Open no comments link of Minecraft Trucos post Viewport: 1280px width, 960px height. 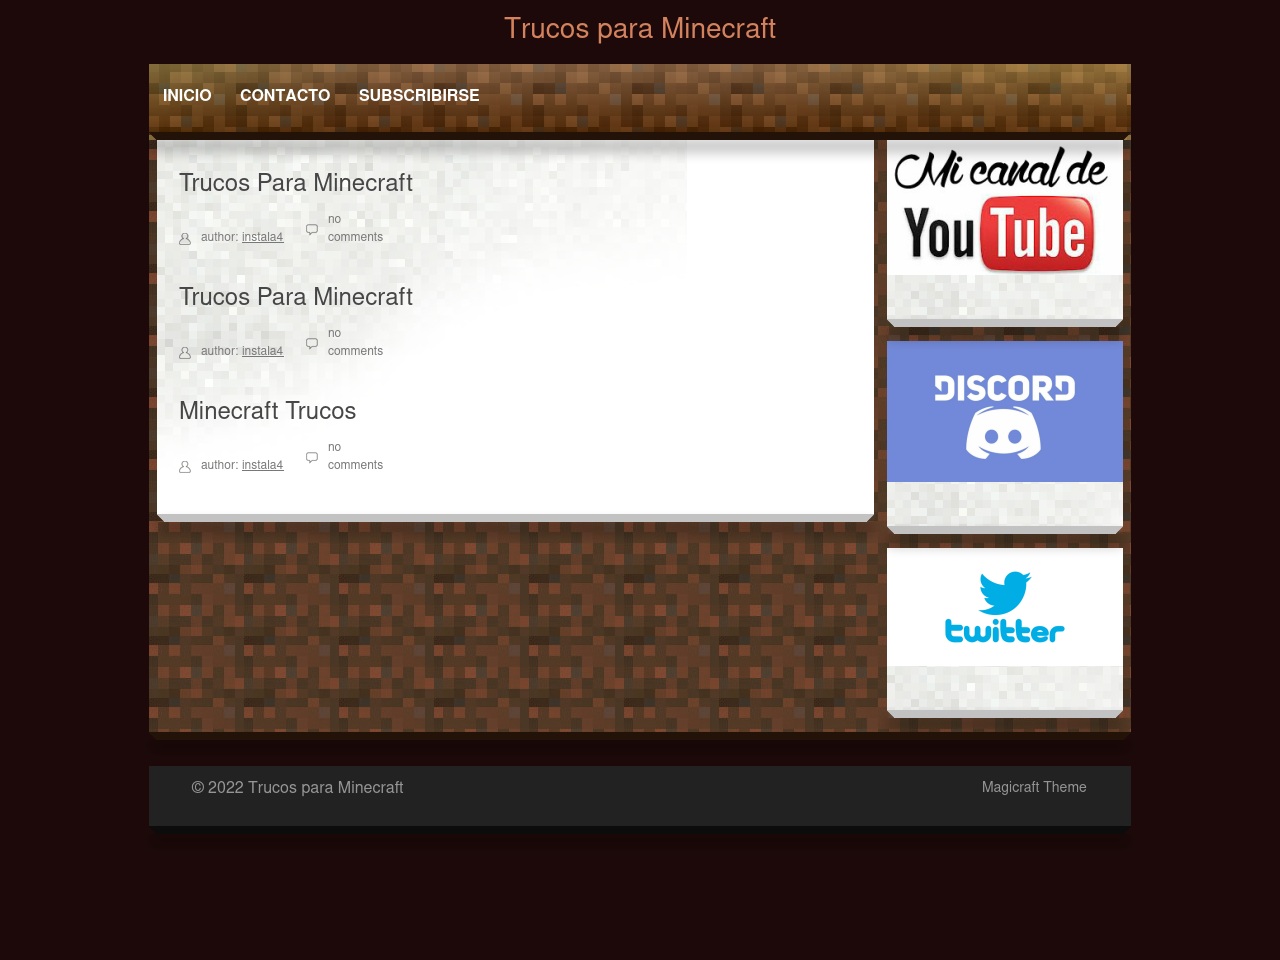pos(355,456)
